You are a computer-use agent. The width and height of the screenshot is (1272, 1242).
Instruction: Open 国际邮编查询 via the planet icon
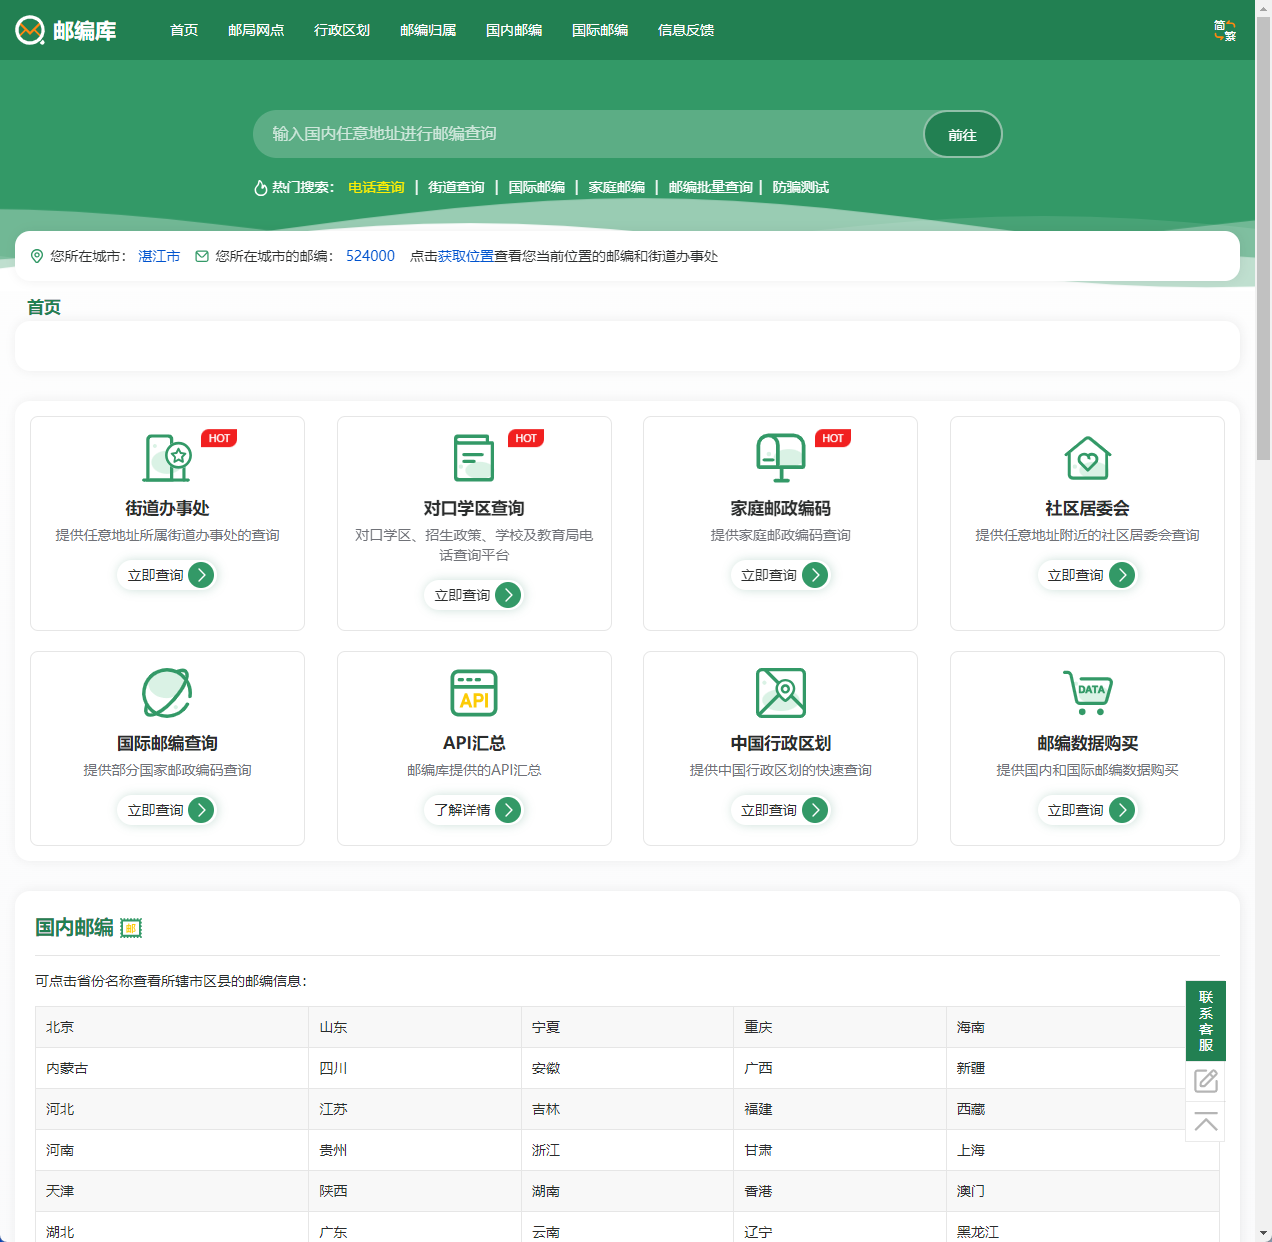tap(167, 692)
